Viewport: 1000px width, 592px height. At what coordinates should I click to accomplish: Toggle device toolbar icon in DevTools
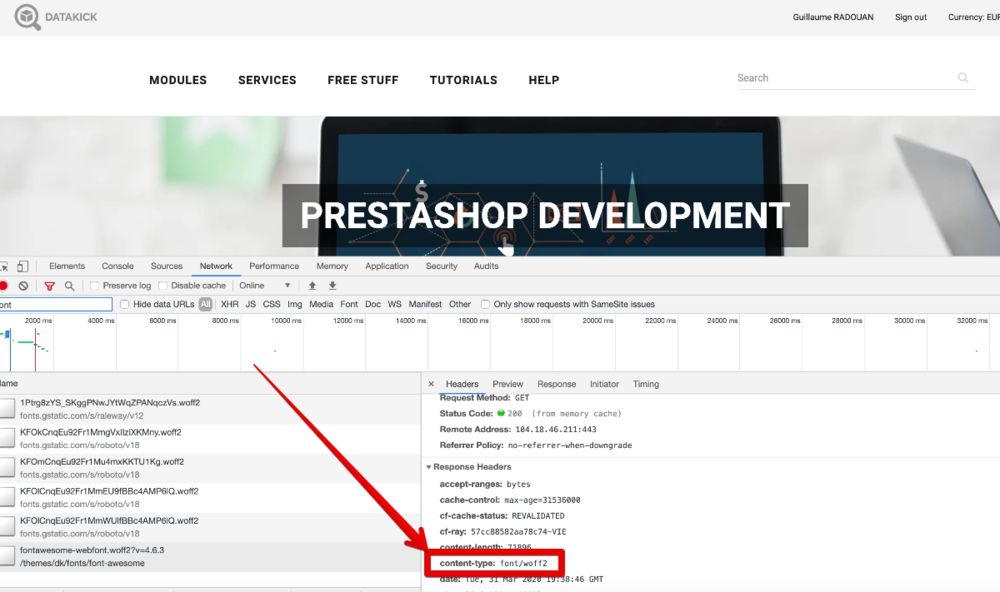pos(22,266)
